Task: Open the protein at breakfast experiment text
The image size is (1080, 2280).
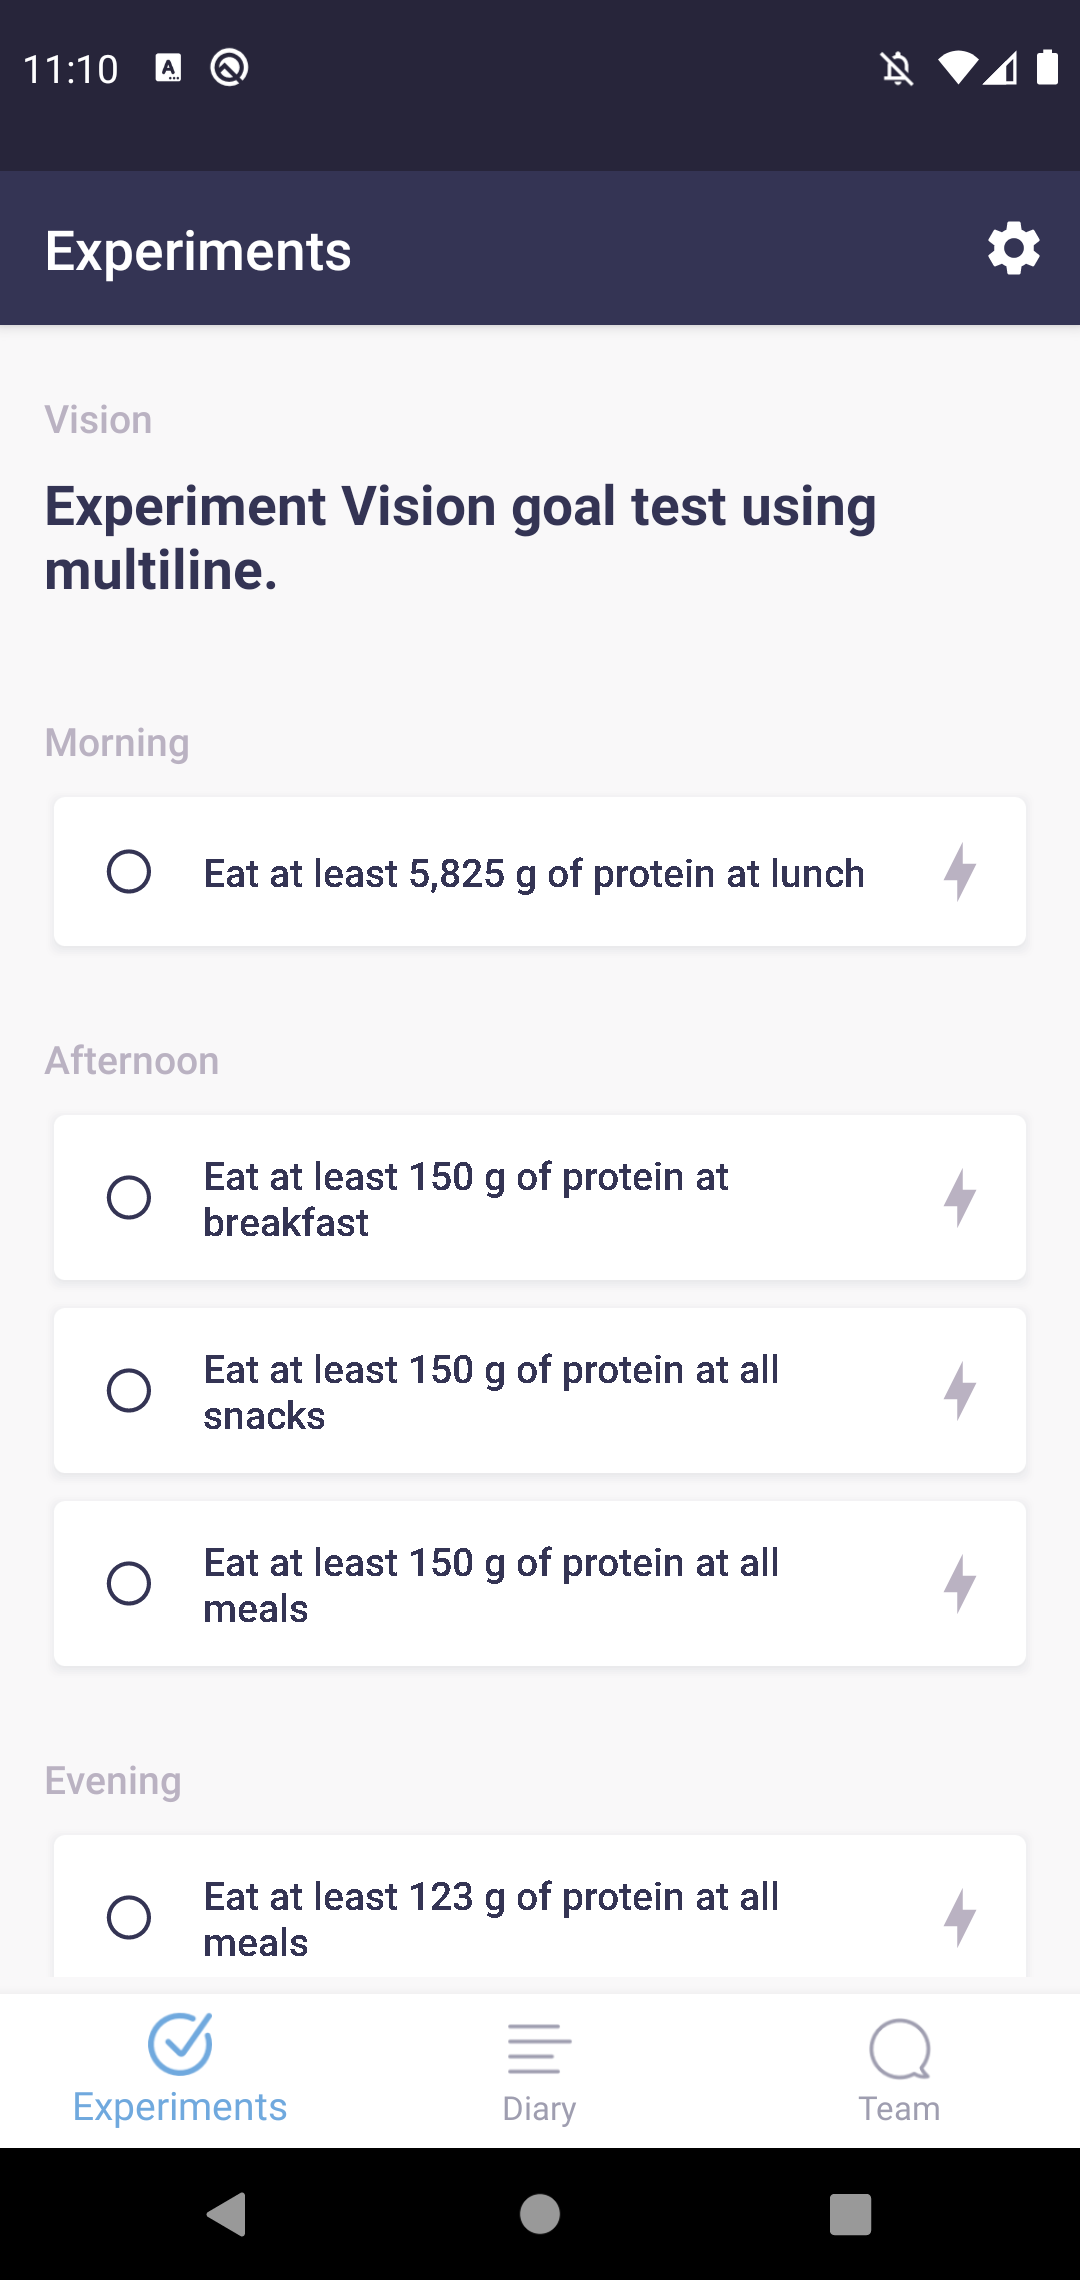Action: point(466,1199)
